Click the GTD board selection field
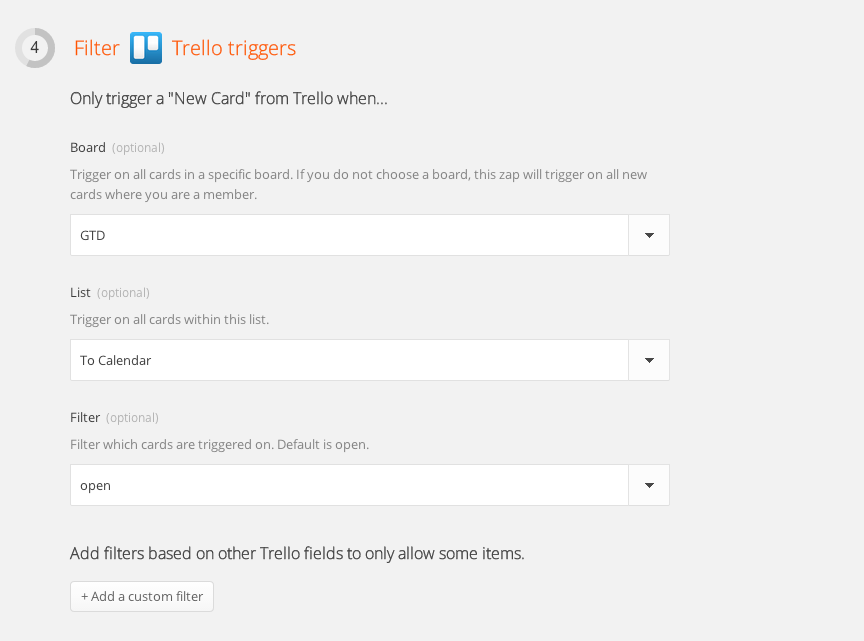The height and width of the screenshot is (641, 864). tap(349, 235)
